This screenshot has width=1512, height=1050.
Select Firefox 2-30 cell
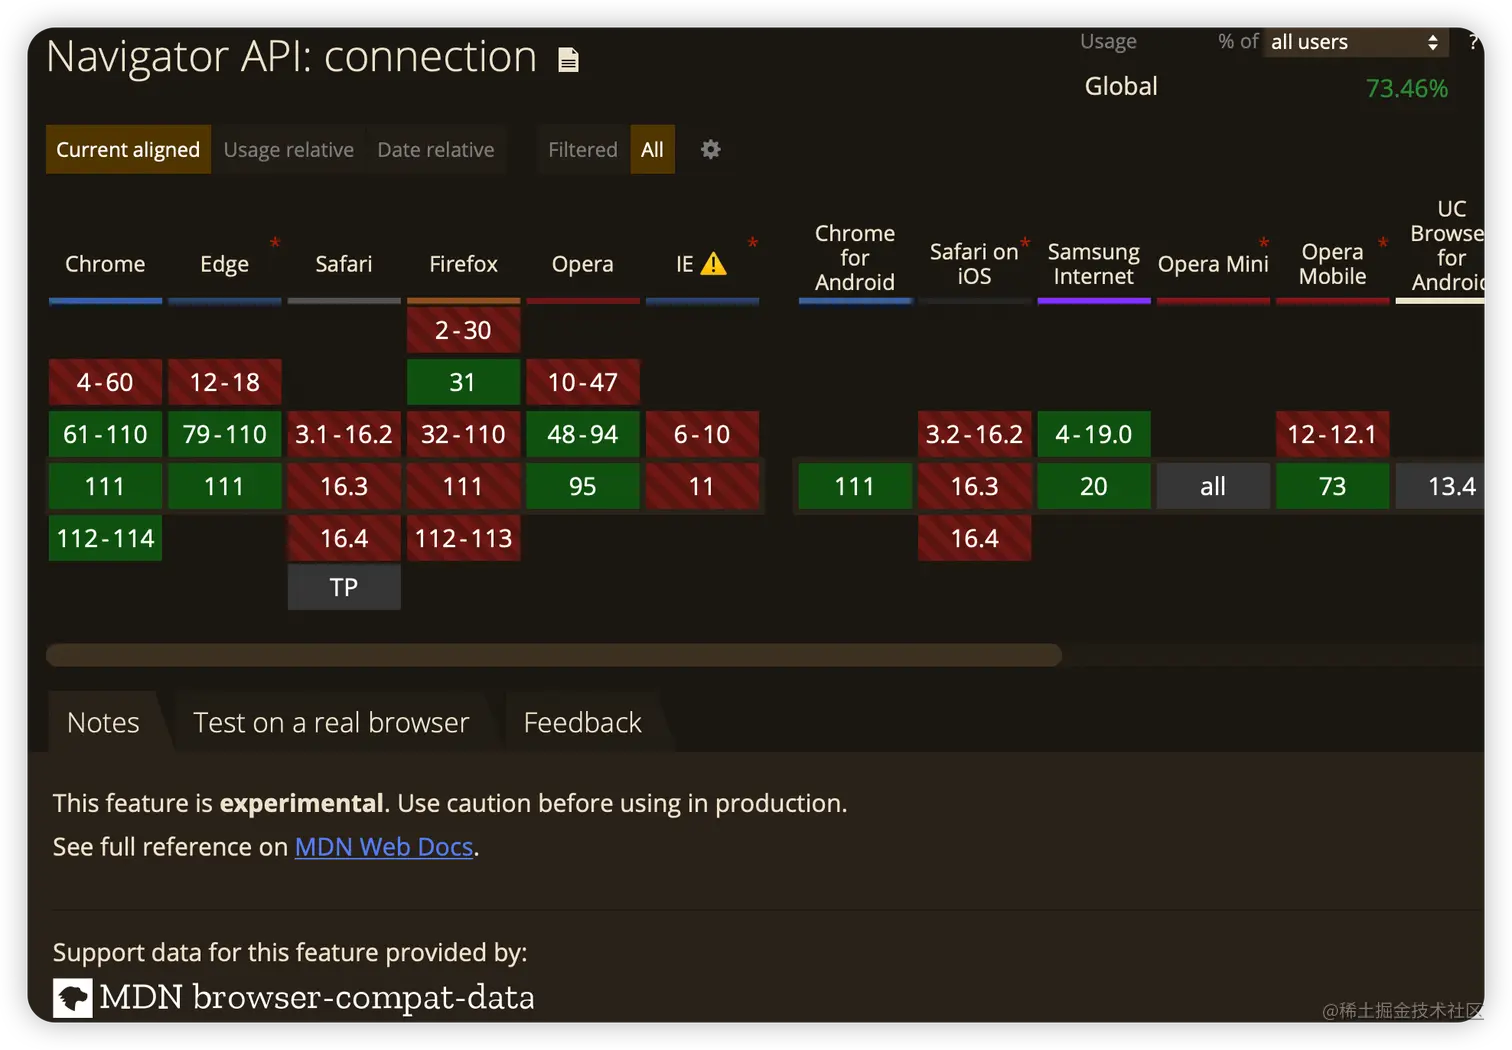[x=463, y=330]
